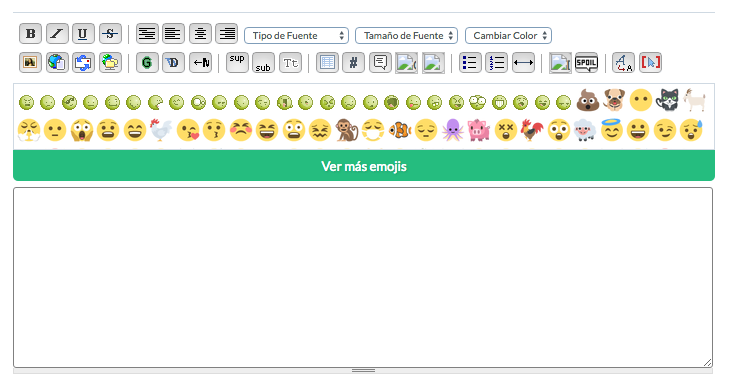Image resolution: width=736 pixels, height=387 pixels.
Task: Insert a bulleted list
Action: click(x=470, y=62)
